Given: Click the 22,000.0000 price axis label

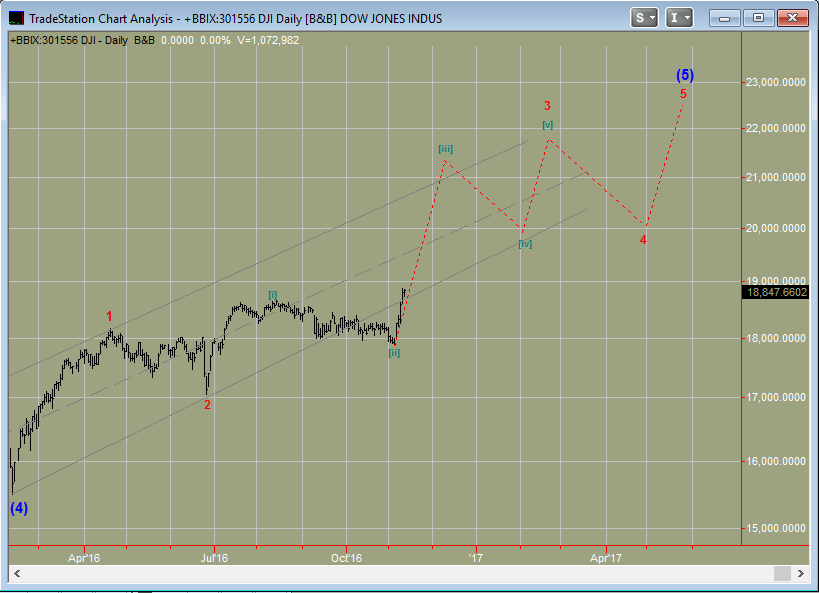Looking at the screenshot, I should [776, 129].
